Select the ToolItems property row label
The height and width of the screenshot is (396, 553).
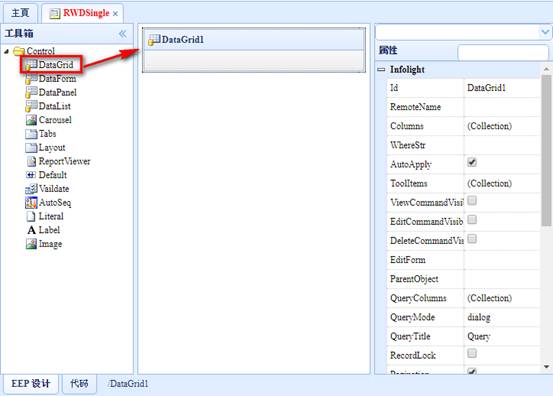pos(408,183)
